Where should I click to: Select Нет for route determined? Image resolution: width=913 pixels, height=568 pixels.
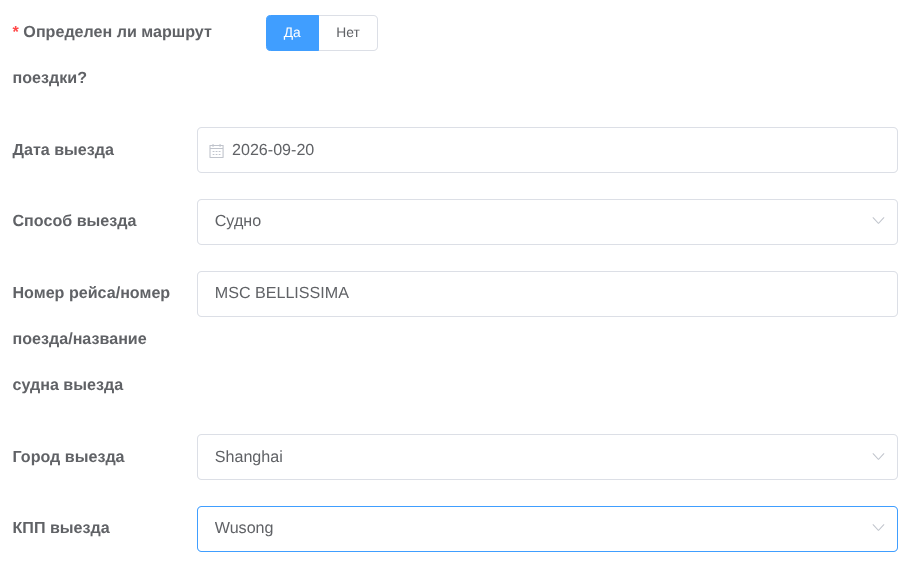pyautogui.click(x=348, y=33)
